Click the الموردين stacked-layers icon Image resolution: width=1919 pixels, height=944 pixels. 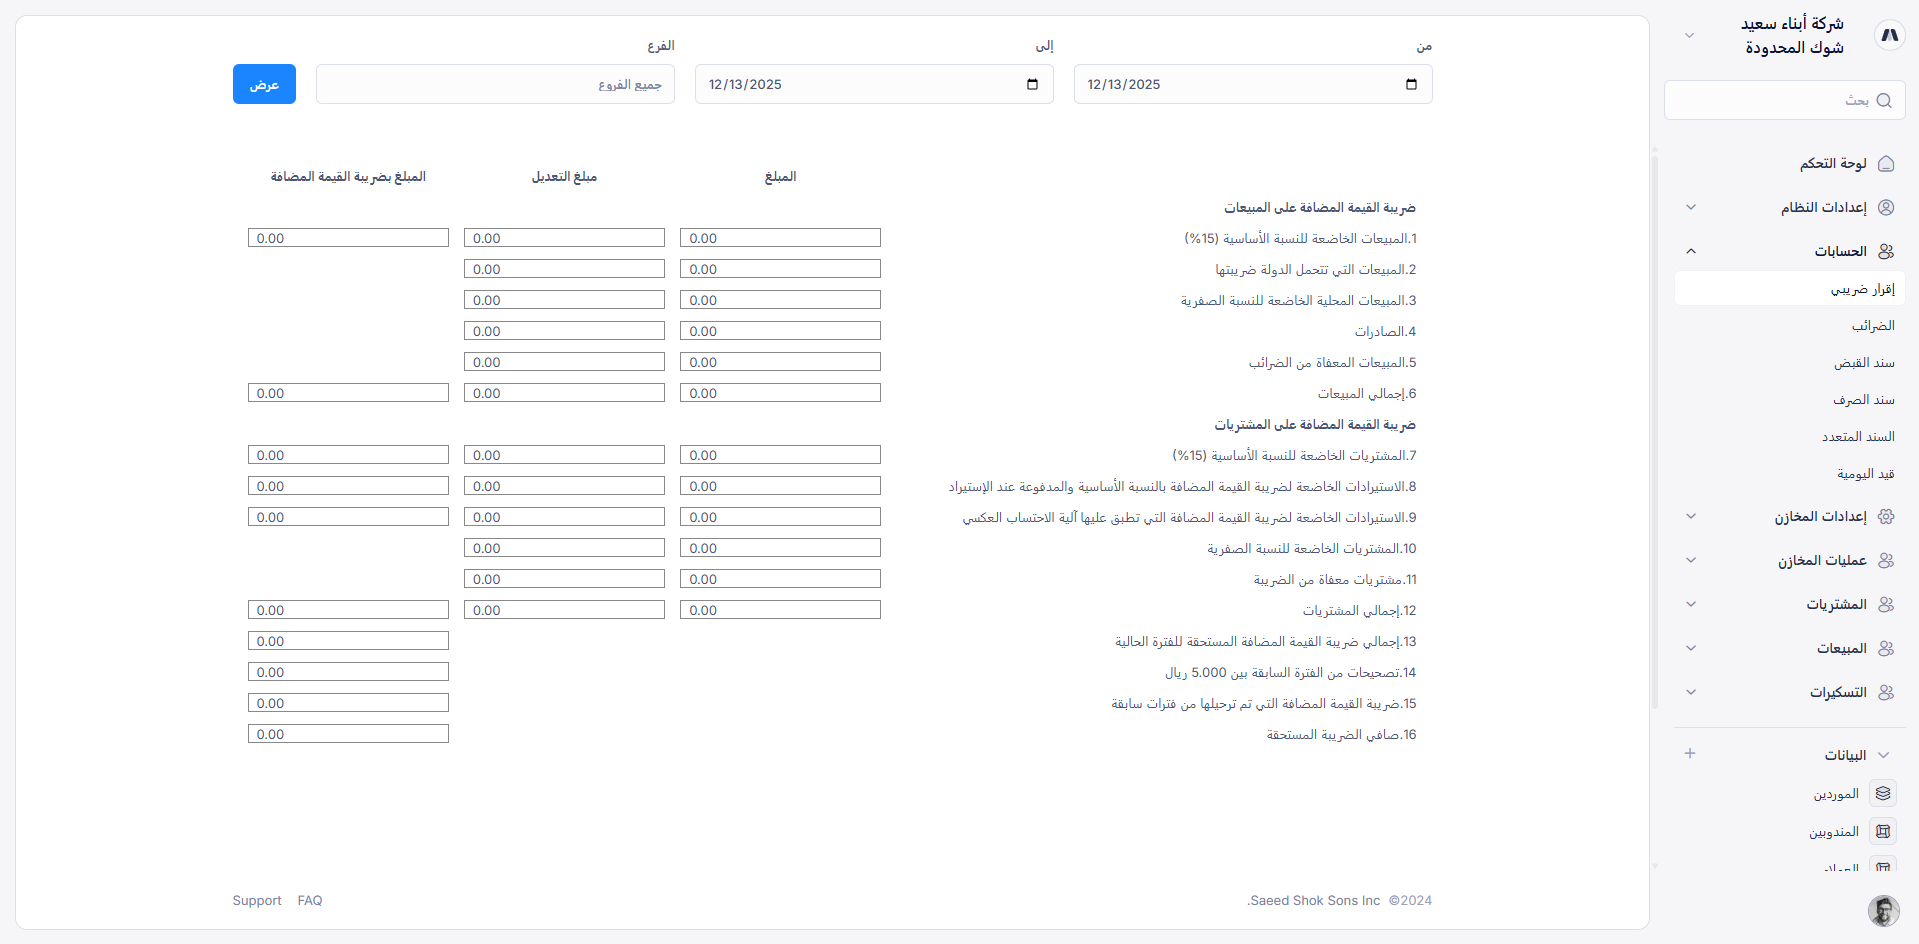tap(1884, 792)
